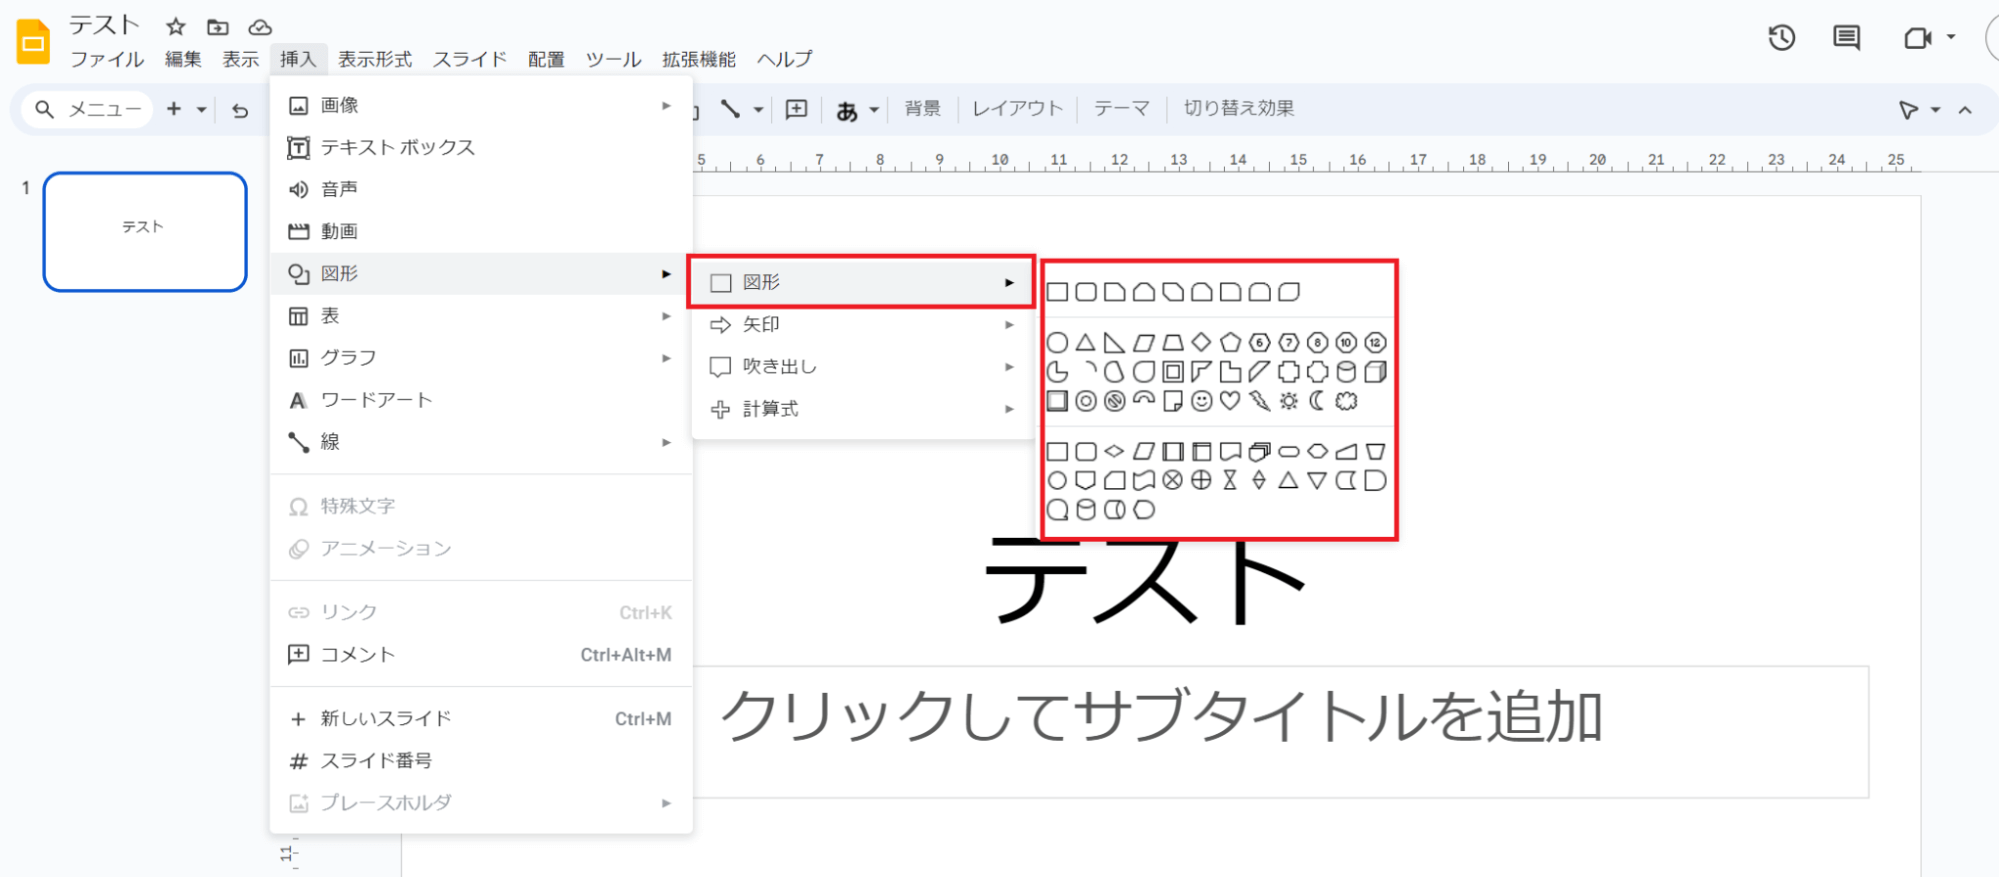
Task: Open version history clock icon
Action: pyautogui.click(x=1781, y=38)
